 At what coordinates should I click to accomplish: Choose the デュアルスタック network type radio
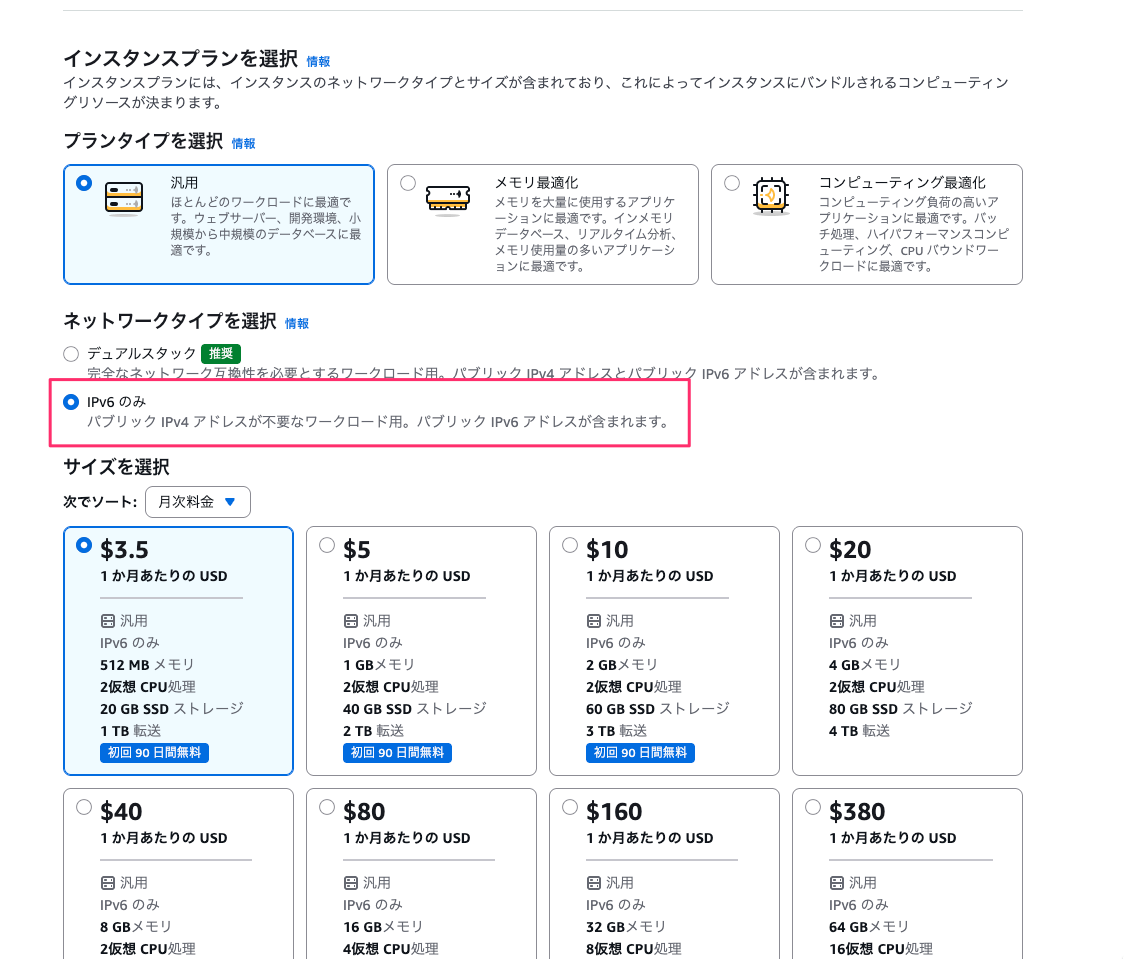tap(71, 353)
